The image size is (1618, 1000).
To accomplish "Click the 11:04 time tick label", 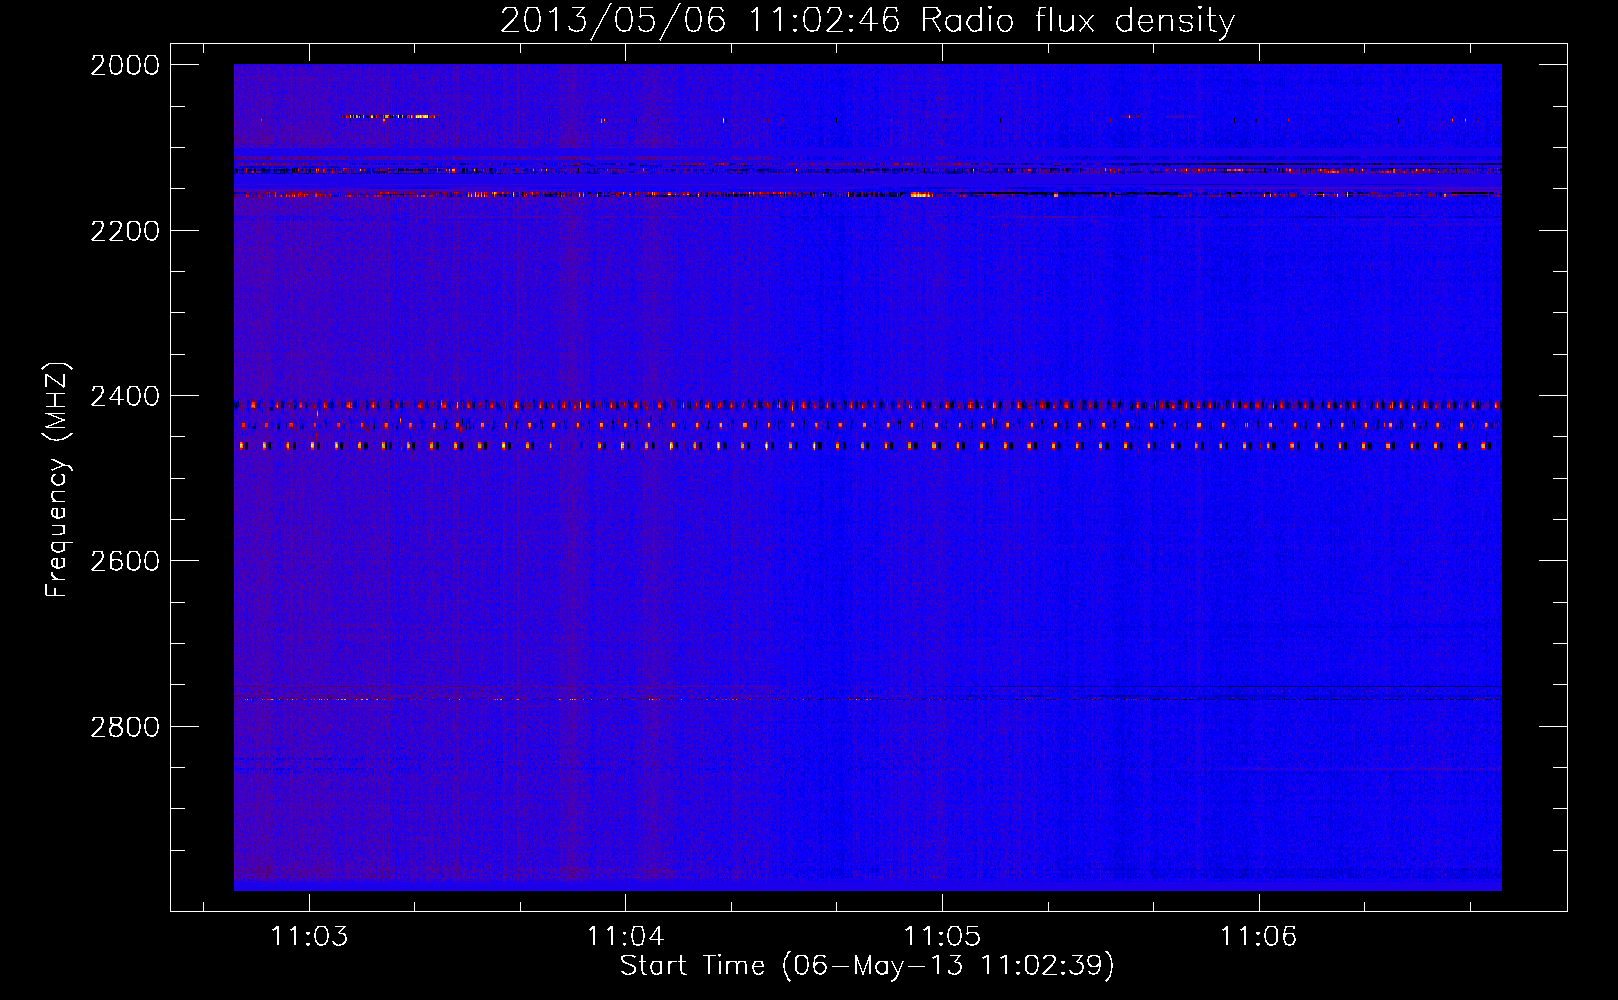I will click(625, 936).
